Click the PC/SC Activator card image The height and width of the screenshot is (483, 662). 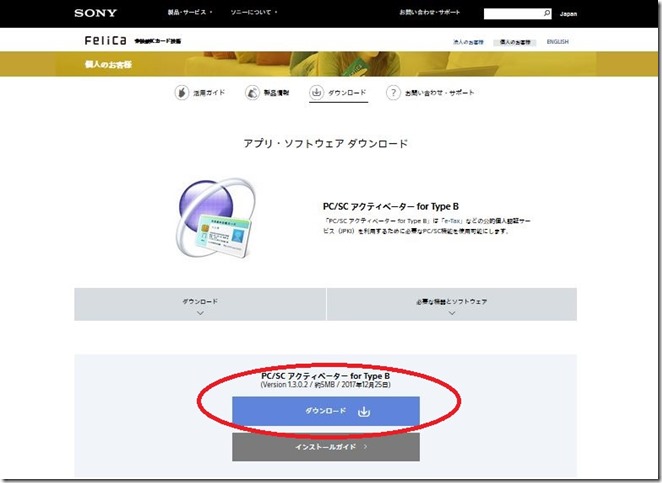point(216,219)
